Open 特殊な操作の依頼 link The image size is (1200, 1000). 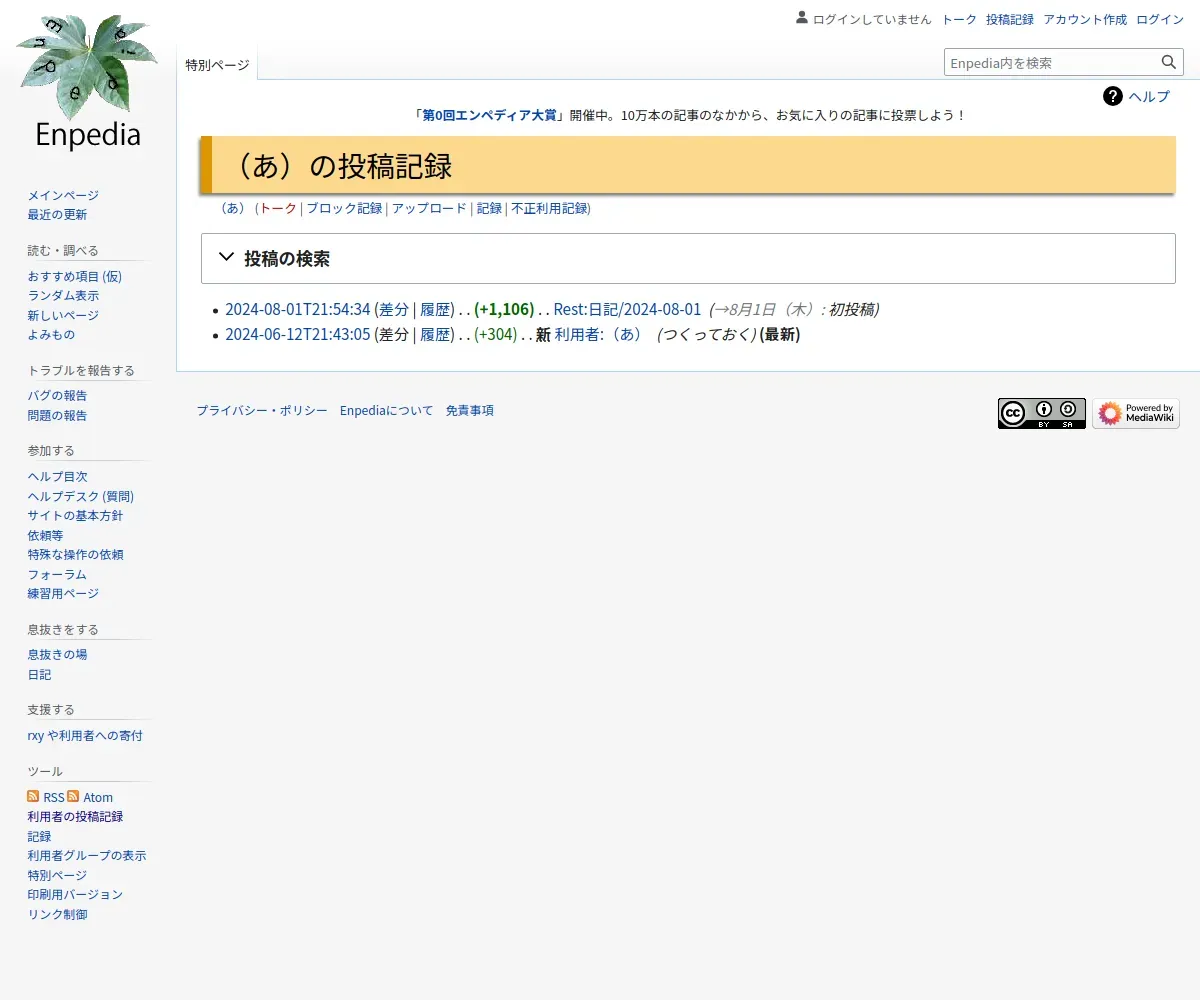coord(75,554)
